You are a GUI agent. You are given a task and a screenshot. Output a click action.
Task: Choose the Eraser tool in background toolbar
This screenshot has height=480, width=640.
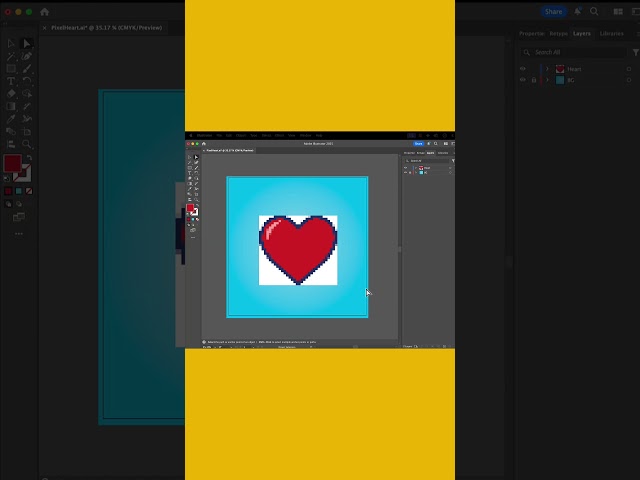pyautogui.click(x=11, y=94)
